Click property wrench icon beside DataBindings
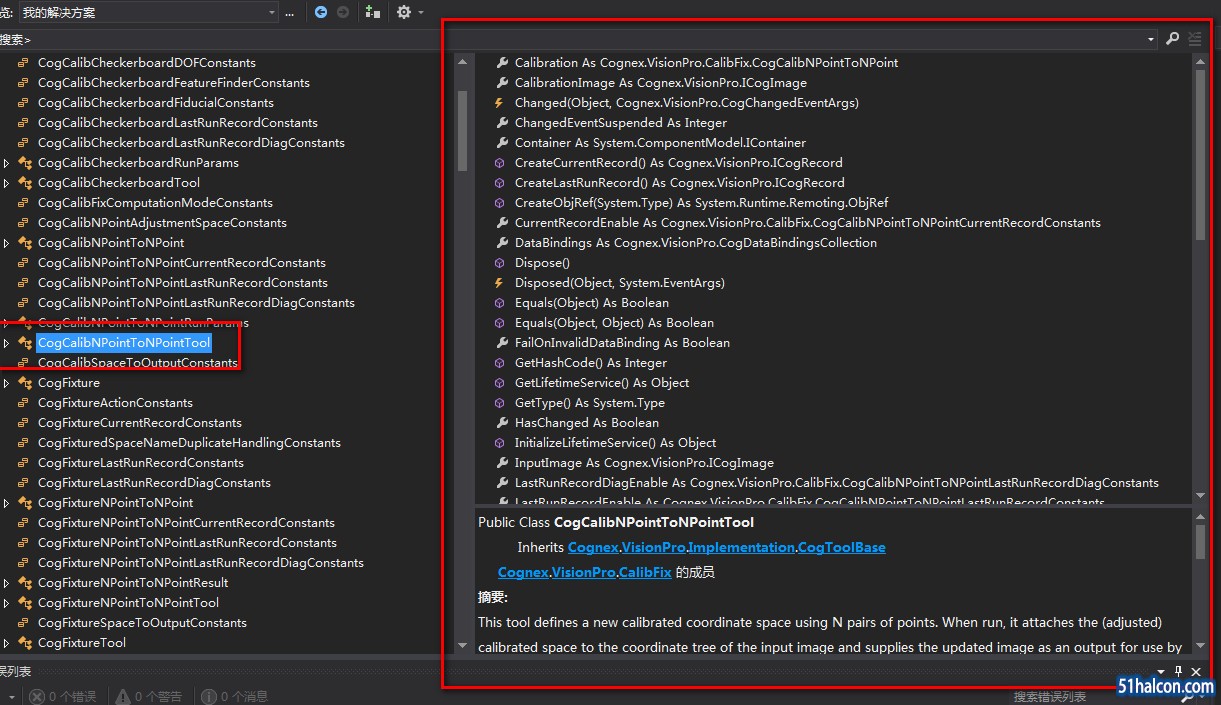The height and width of the screenshot is (705, 1221). point(501,243)
